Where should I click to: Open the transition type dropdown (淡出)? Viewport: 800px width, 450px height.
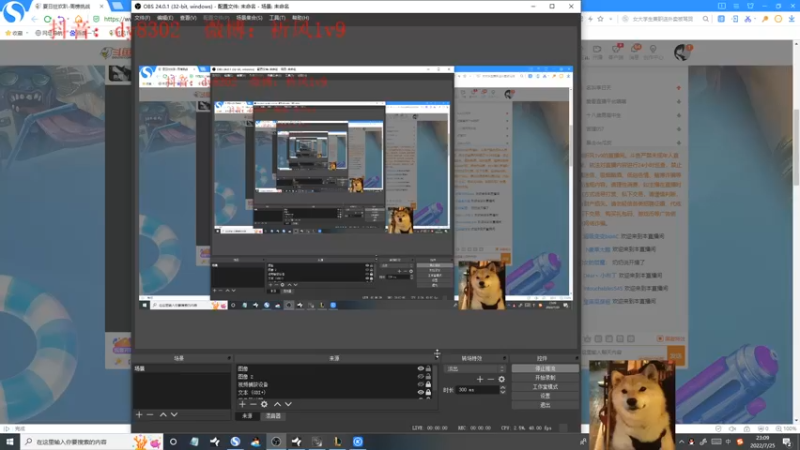474,368
